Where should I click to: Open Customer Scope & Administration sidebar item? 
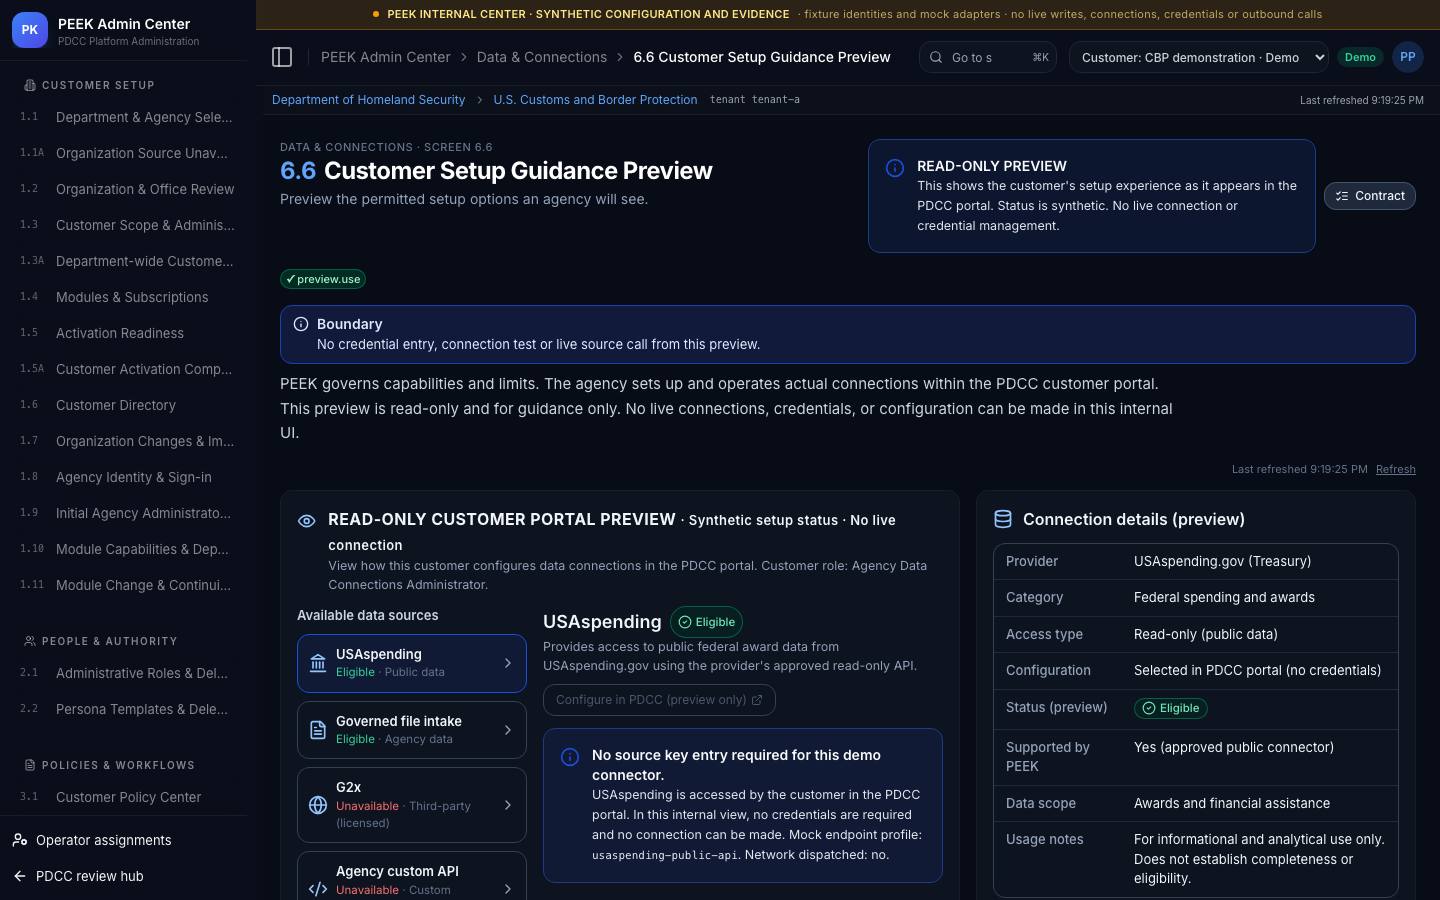click(x=128, y=225)
